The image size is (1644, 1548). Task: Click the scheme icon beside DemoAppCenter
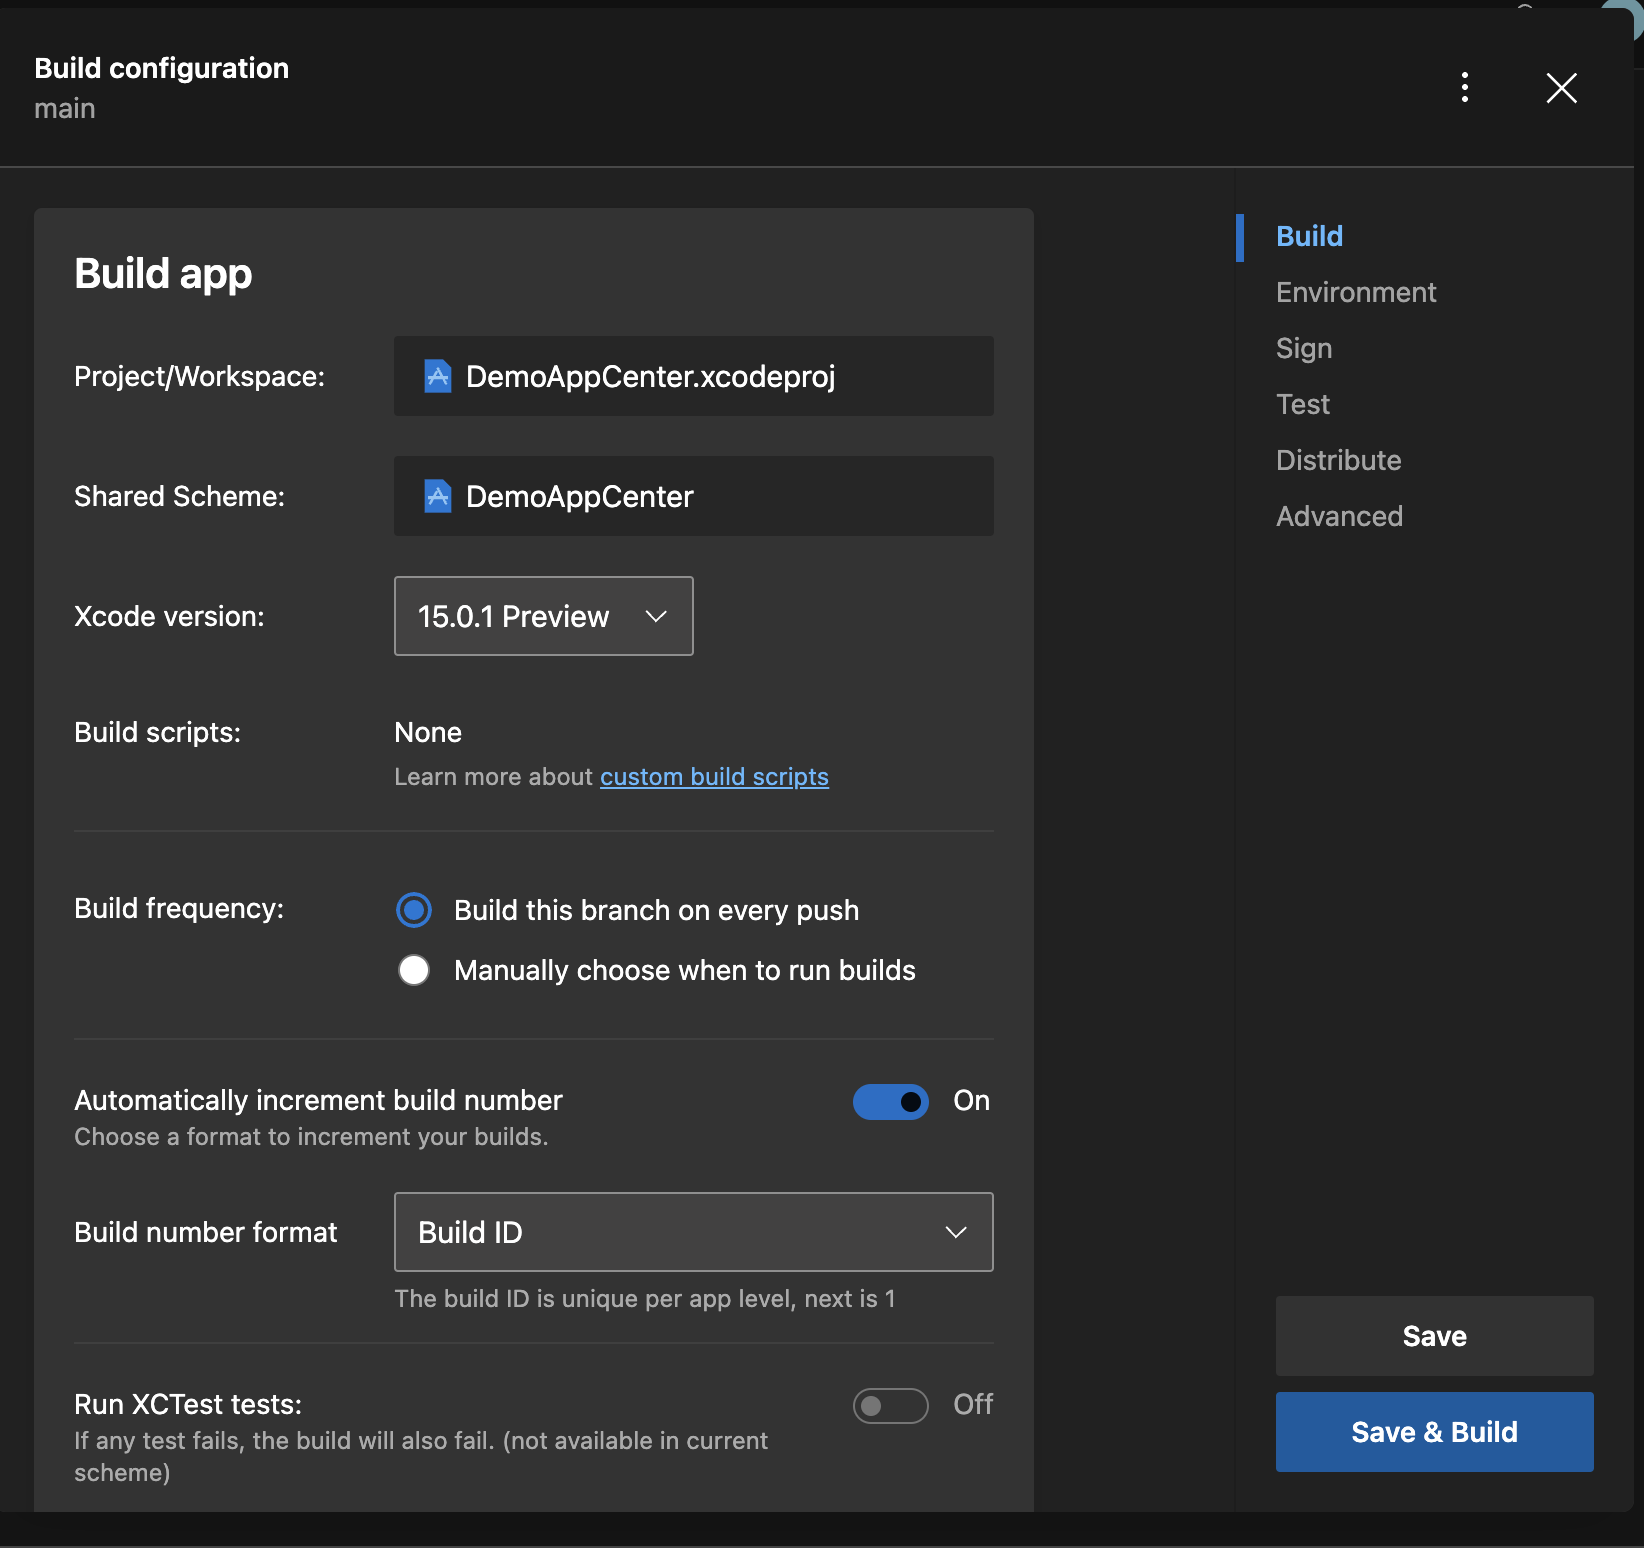coord(437,496)
